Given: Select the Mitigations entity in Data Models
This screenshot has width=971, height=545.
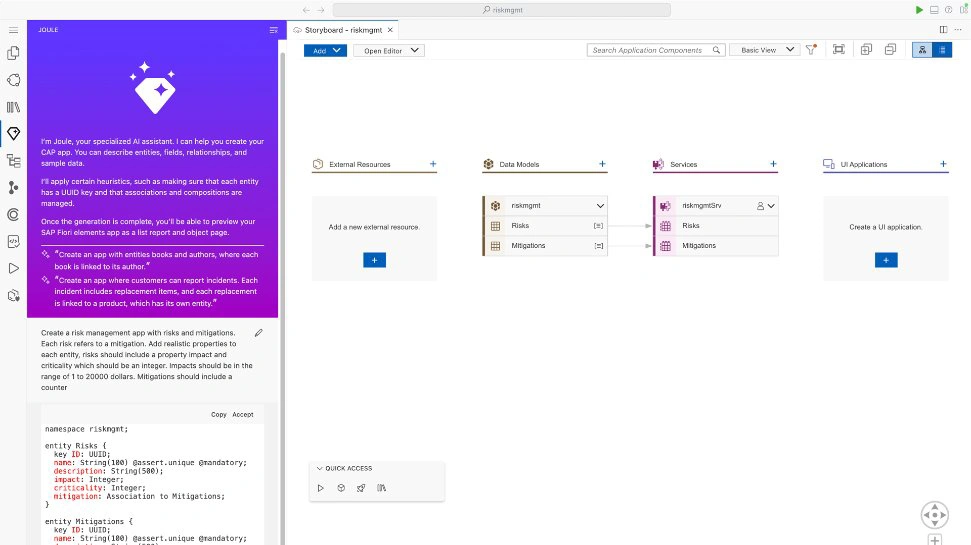Looking at the screenshot, I should [545, 245].
